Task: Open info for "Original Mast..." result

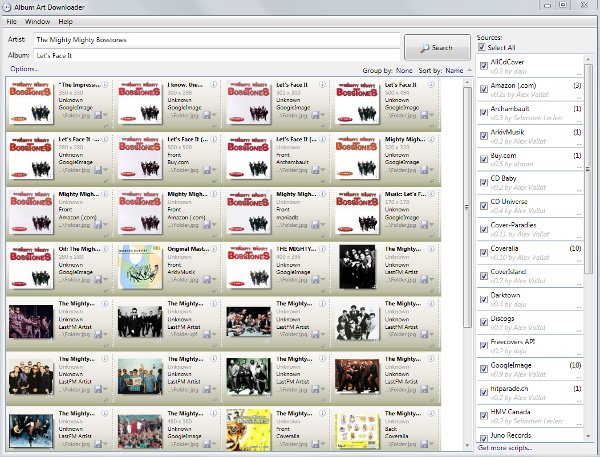Action: point(214,249)
